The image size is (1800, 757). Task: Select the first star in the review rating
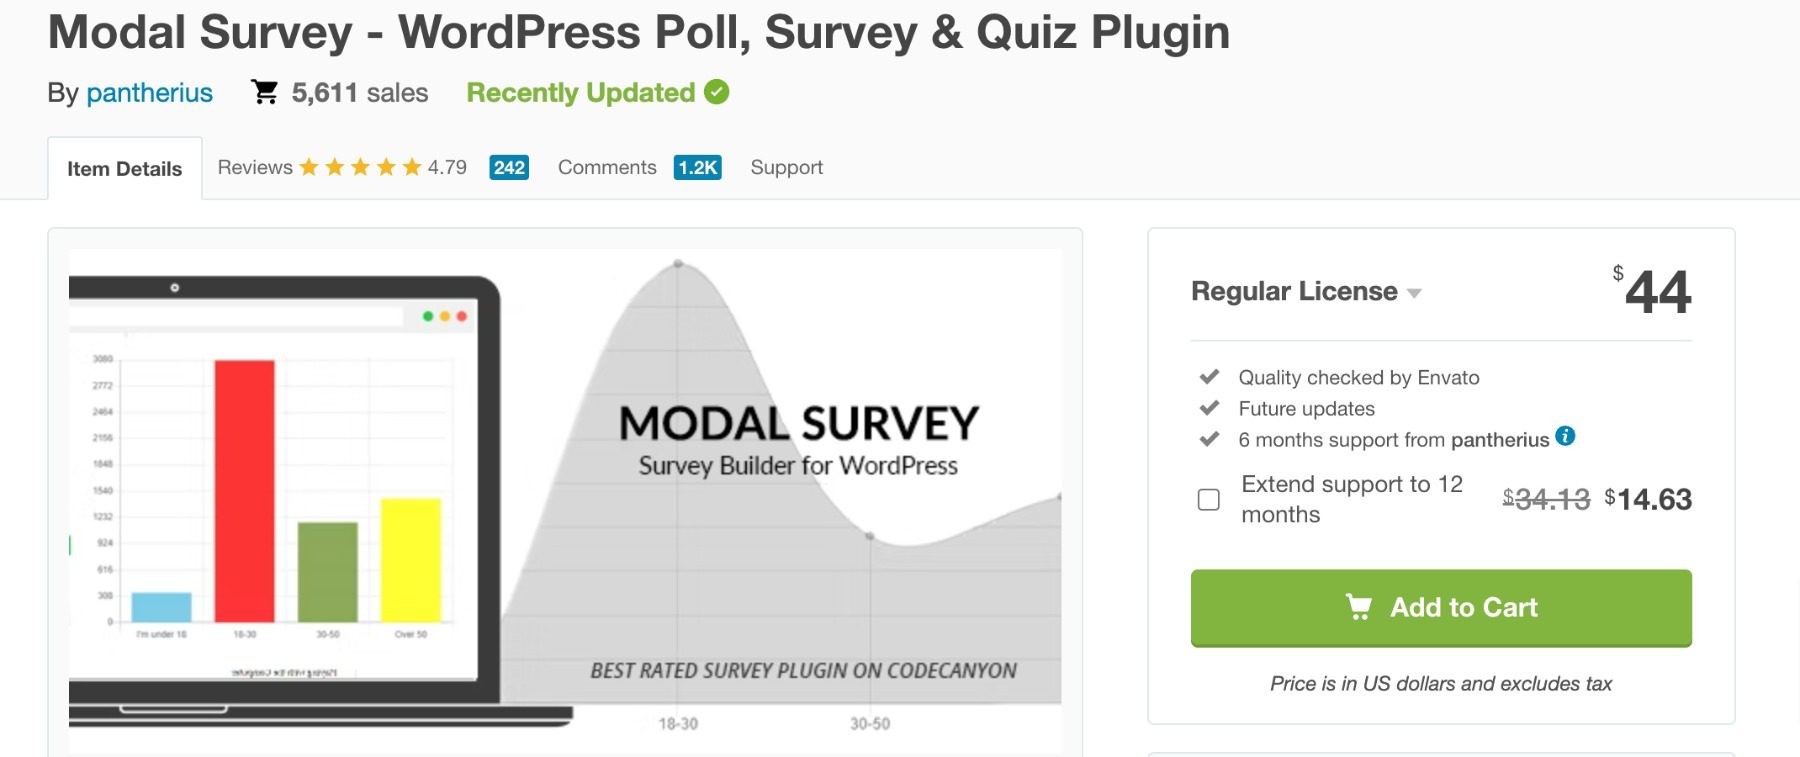(310, 167)
